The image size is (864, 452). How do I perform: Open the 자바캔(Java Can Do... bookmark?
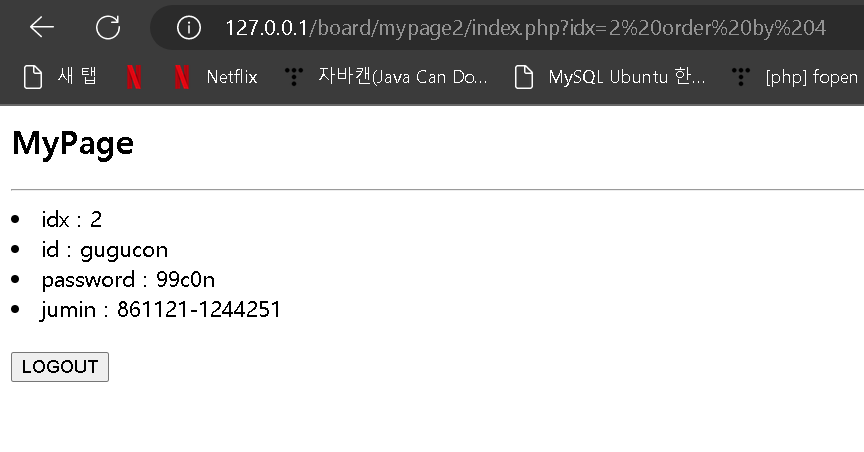(386, 77)
